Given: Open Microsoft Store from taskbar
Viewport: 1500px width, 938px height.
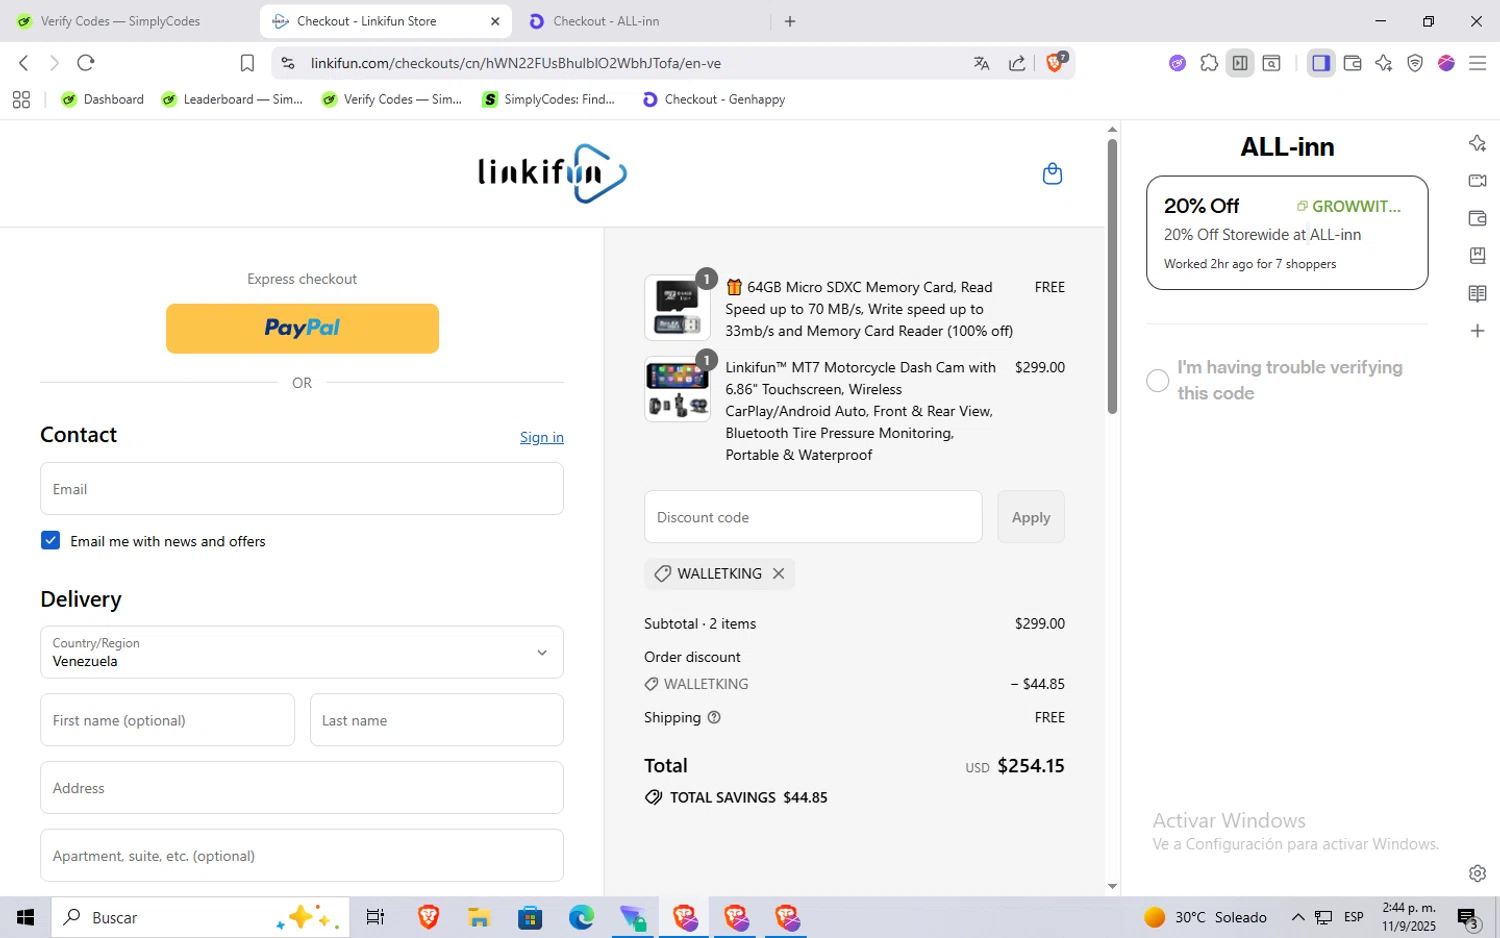Looking at the screenshot, I should [529, 917].
